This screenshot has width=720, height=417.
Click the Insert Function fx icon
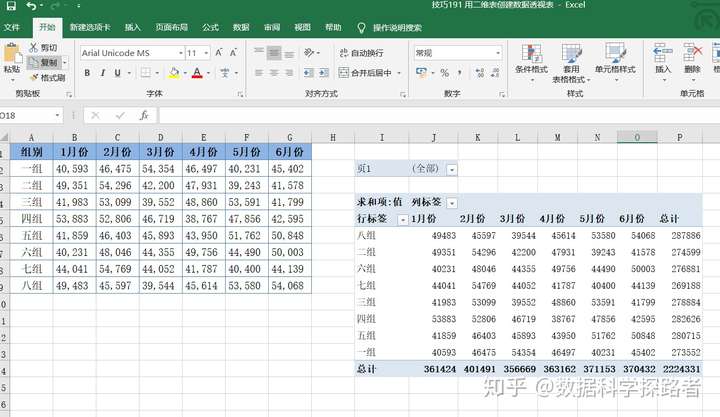click(x=144, y=115)
